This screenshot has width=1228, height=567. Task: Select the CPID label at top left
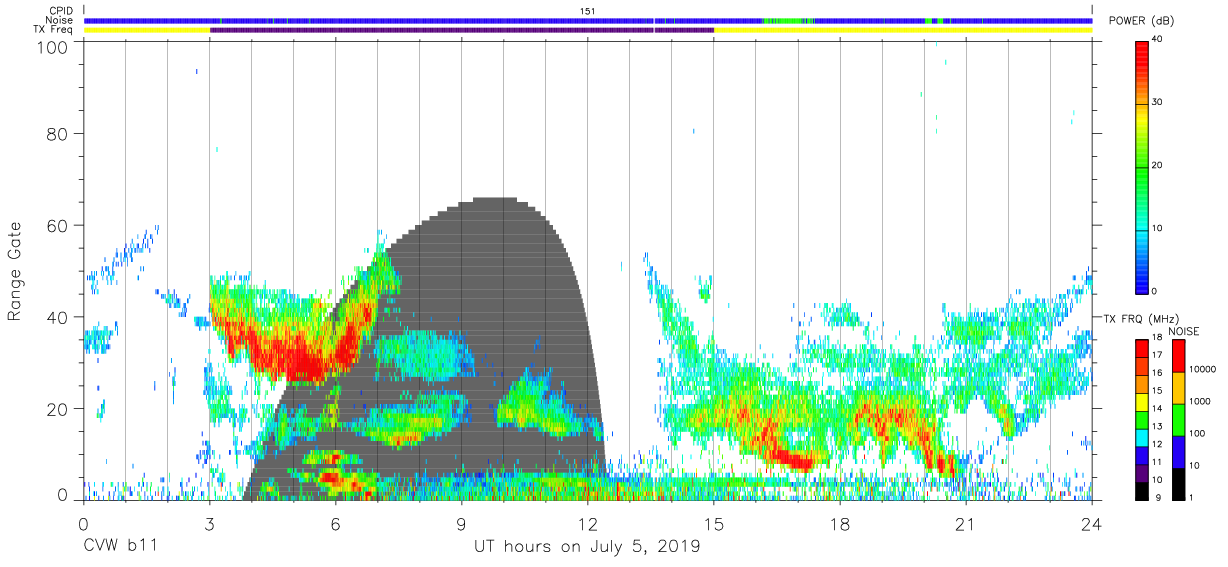pos(62,11)
